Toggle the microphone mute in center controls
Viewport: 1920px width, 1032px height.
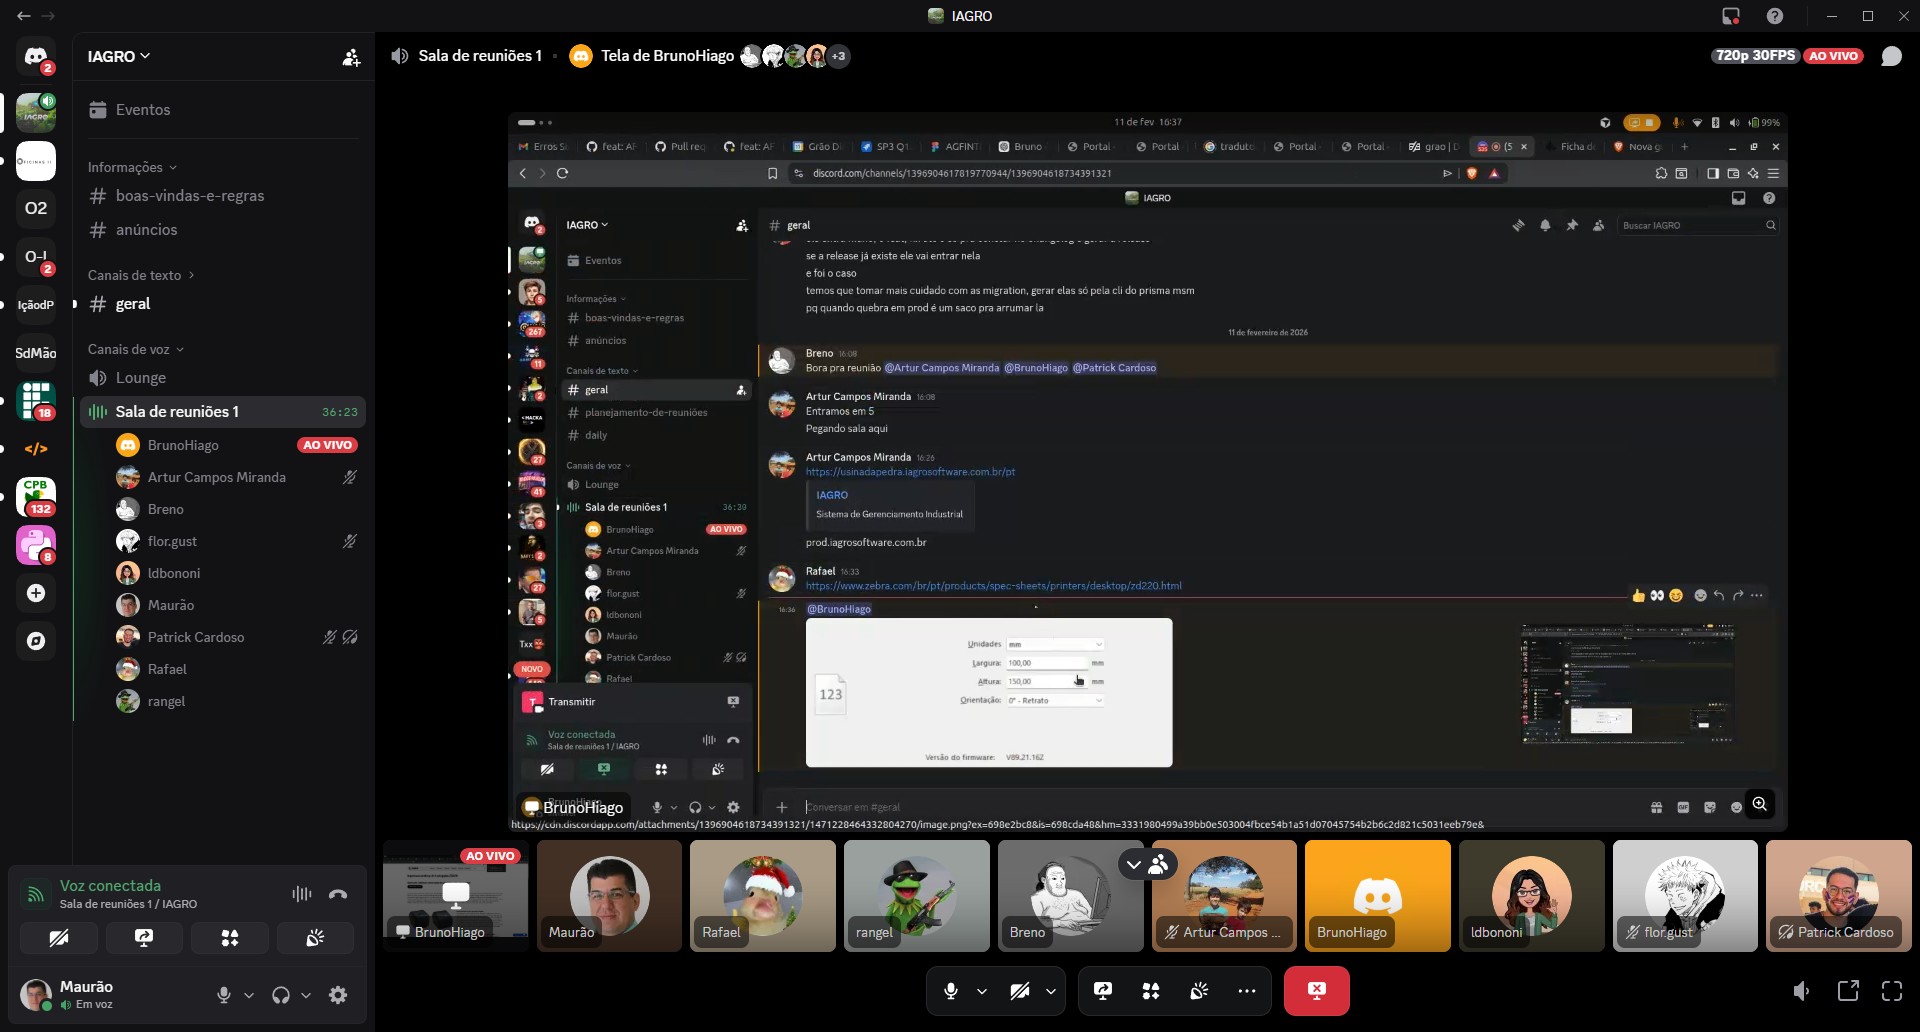[x=951, y=990]
